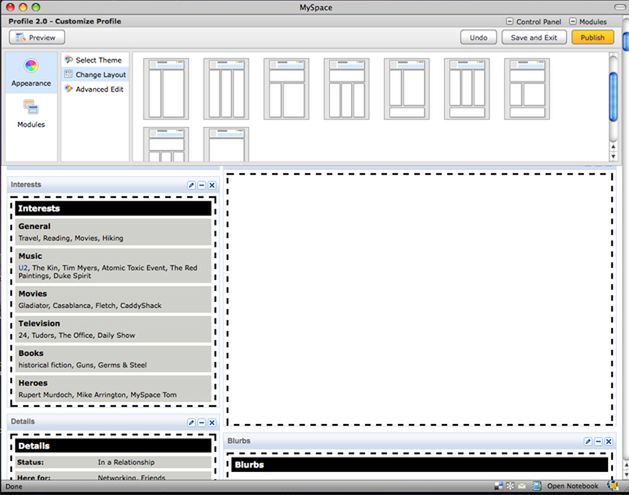Click 'Gladiator, Casablanca, Fletch, CaddyShack' text

(x=90, y=306)
